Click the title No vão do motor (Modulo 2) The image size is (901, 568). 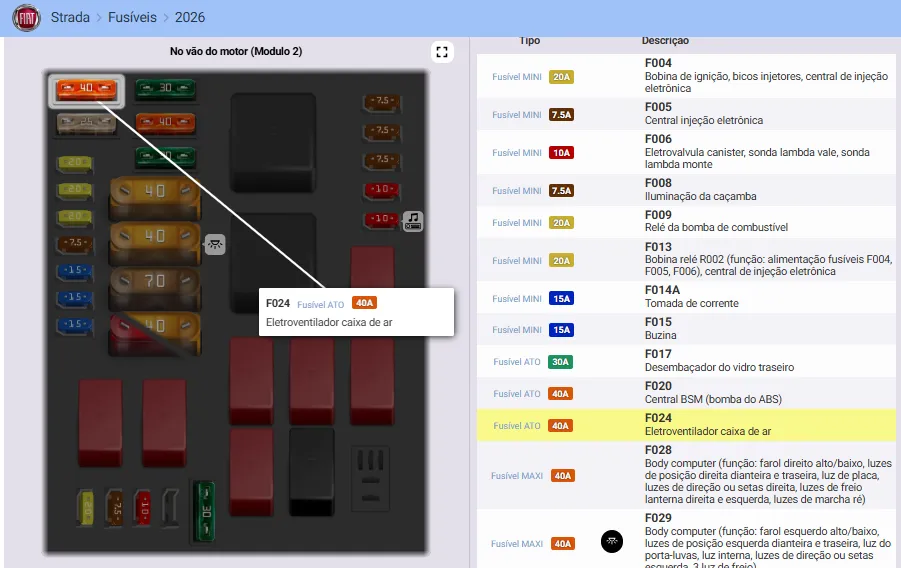236,51
